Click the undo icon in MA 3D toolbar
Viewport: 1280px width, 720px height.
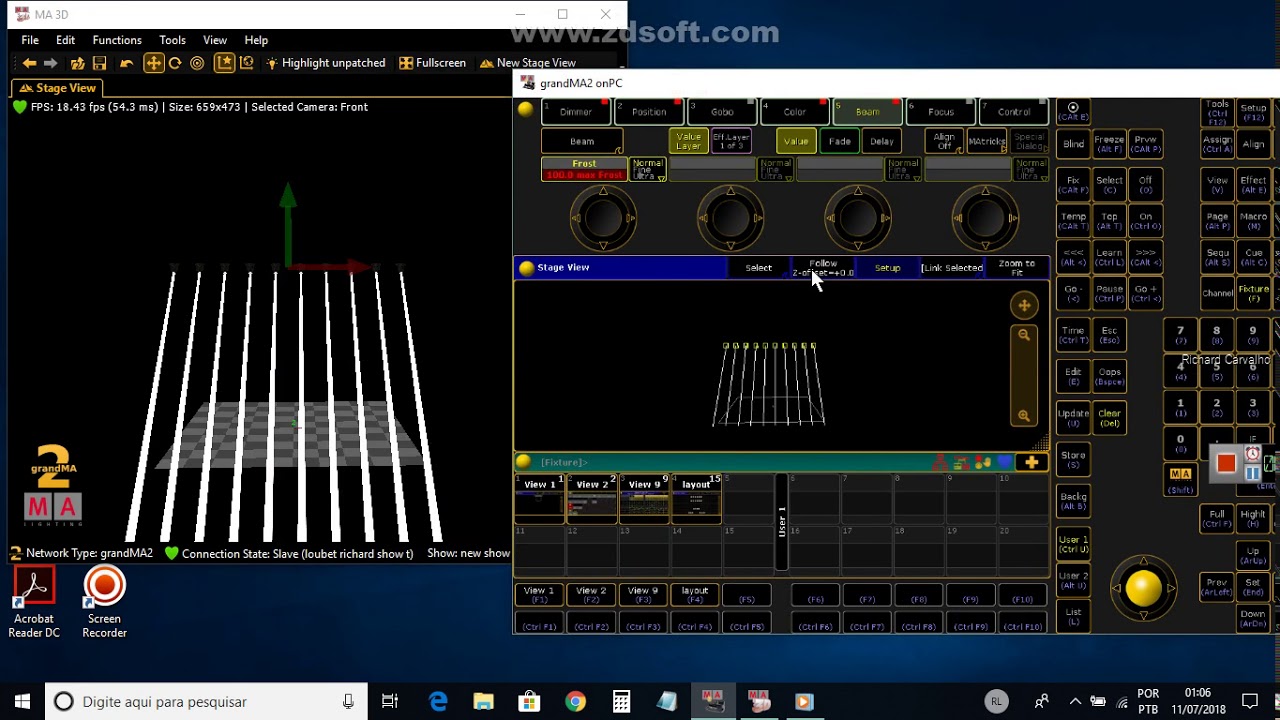(126, 63)
